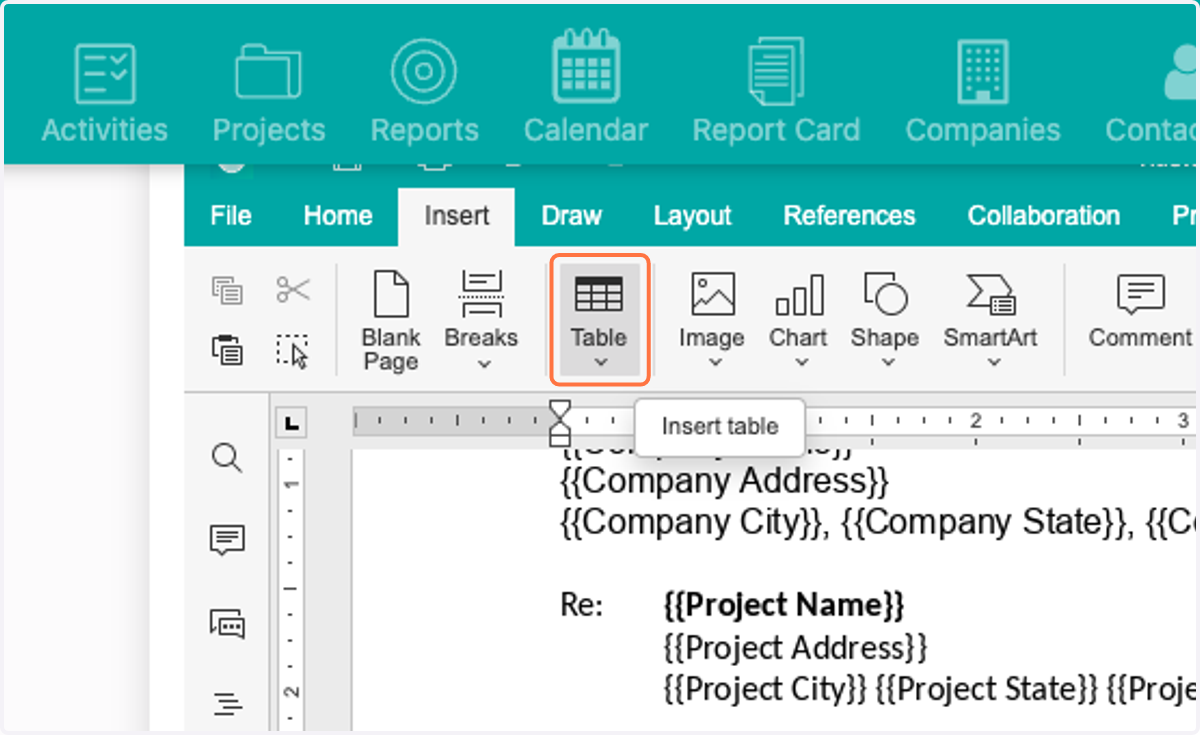Click the Paste clipboard icon
This screenshot has width=1200, height=735.
(227, 350)
